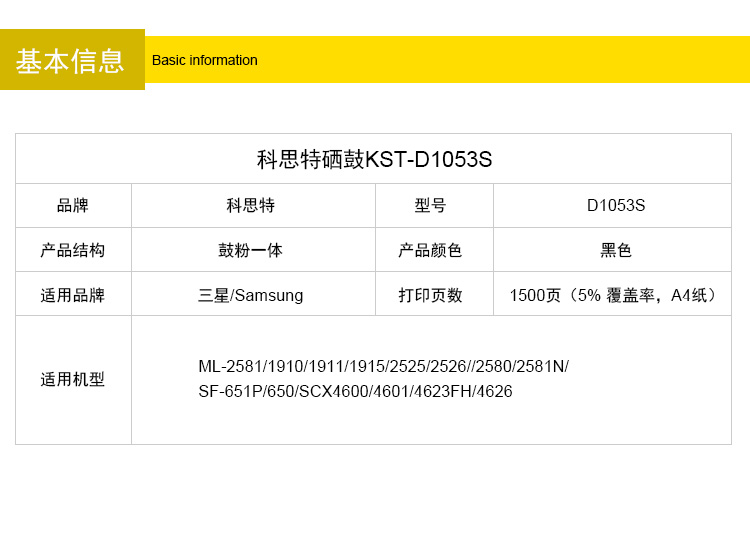Click the 型号 label cell
Viewport: 750px width, 533px height.
pyautogui.click(x=431, y=206)
